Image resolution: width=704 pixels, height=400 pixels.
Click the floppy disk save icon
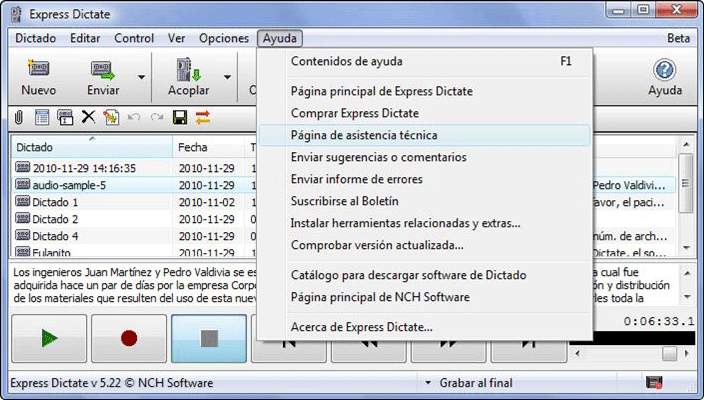pos(180,118)
